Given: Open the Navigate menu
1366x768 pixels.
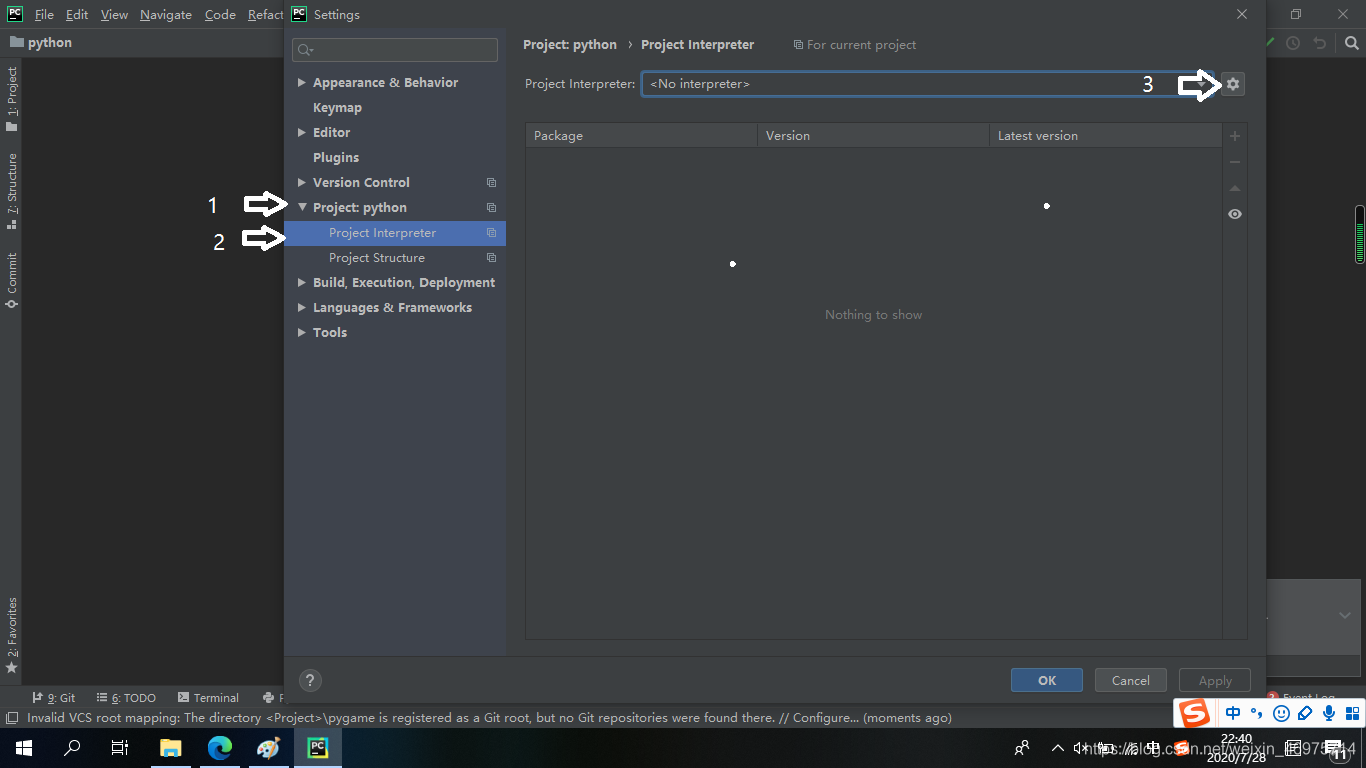Looking at the screenshot, I should [x=166, y=15].
